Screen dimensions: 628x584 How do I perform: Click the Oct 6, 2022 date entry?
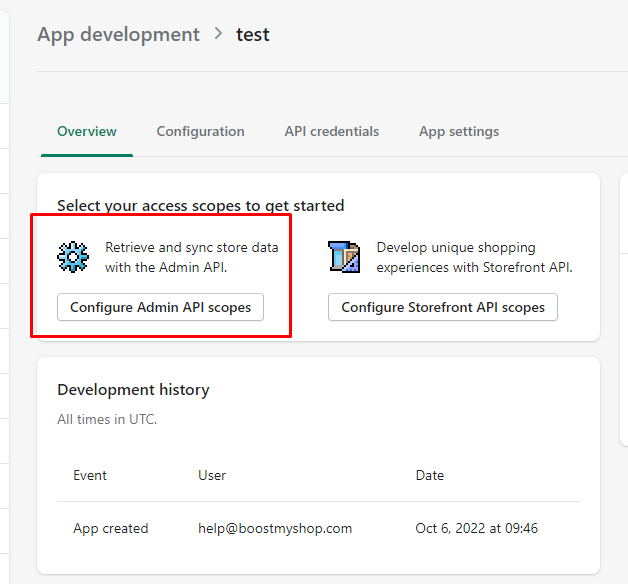477,528
